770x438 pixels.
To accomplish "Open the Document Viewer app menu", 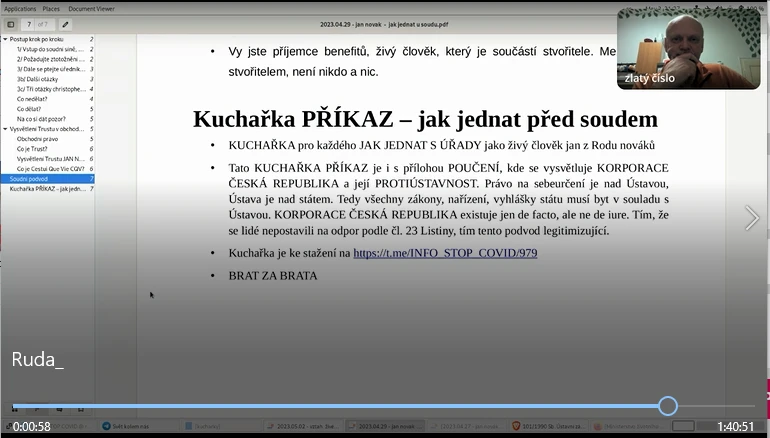I will point(91,8).
